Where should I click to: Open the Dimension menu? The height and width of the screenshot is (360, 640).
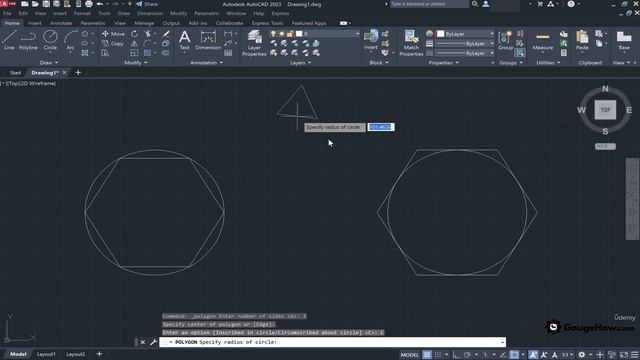click(x=150, y=13)
